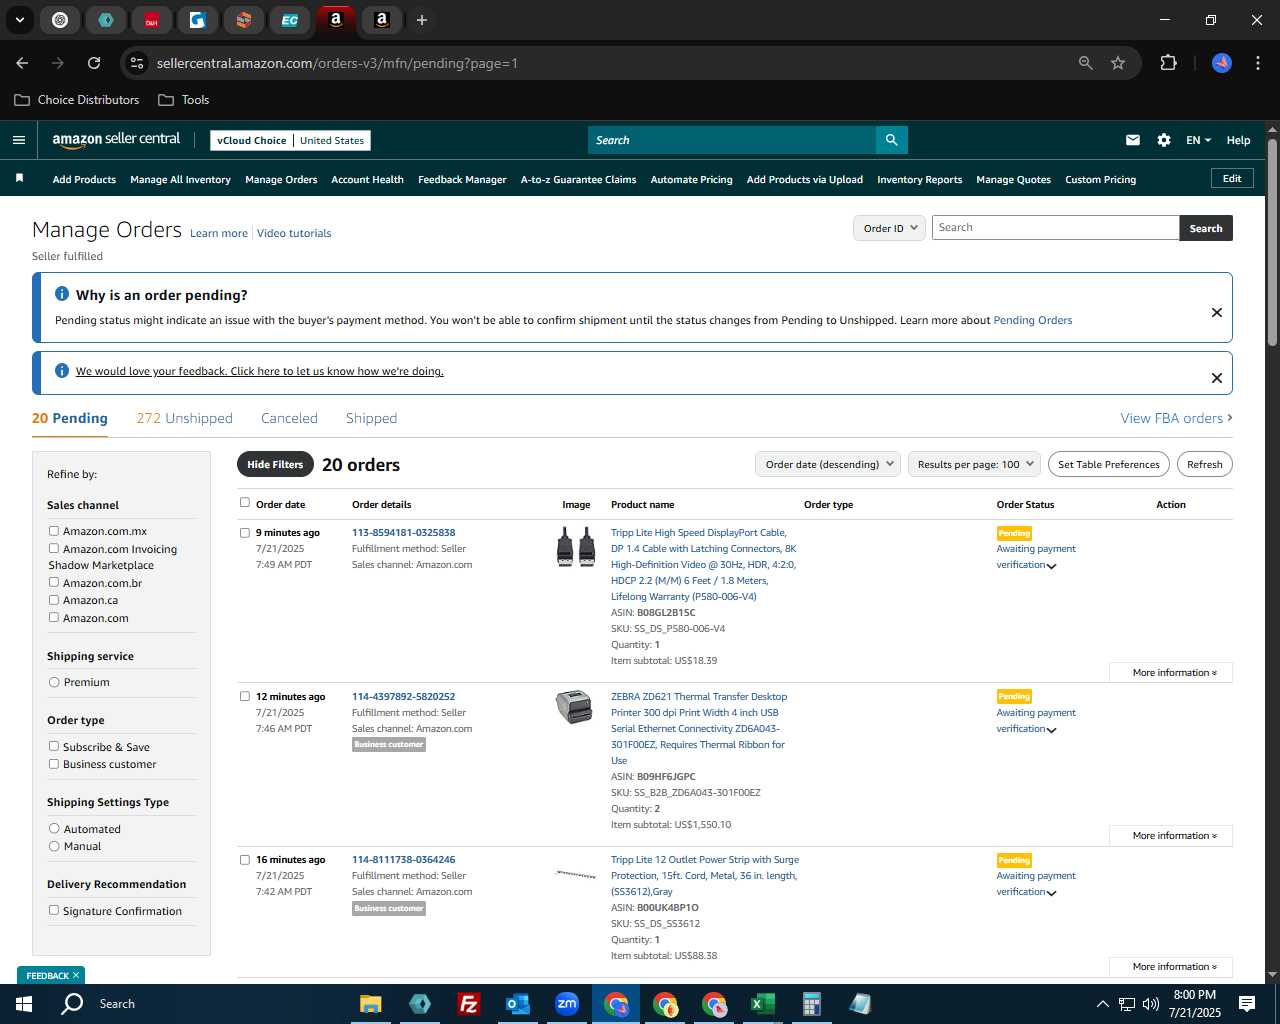Click the bookmark icon in navigation bar

19,178
